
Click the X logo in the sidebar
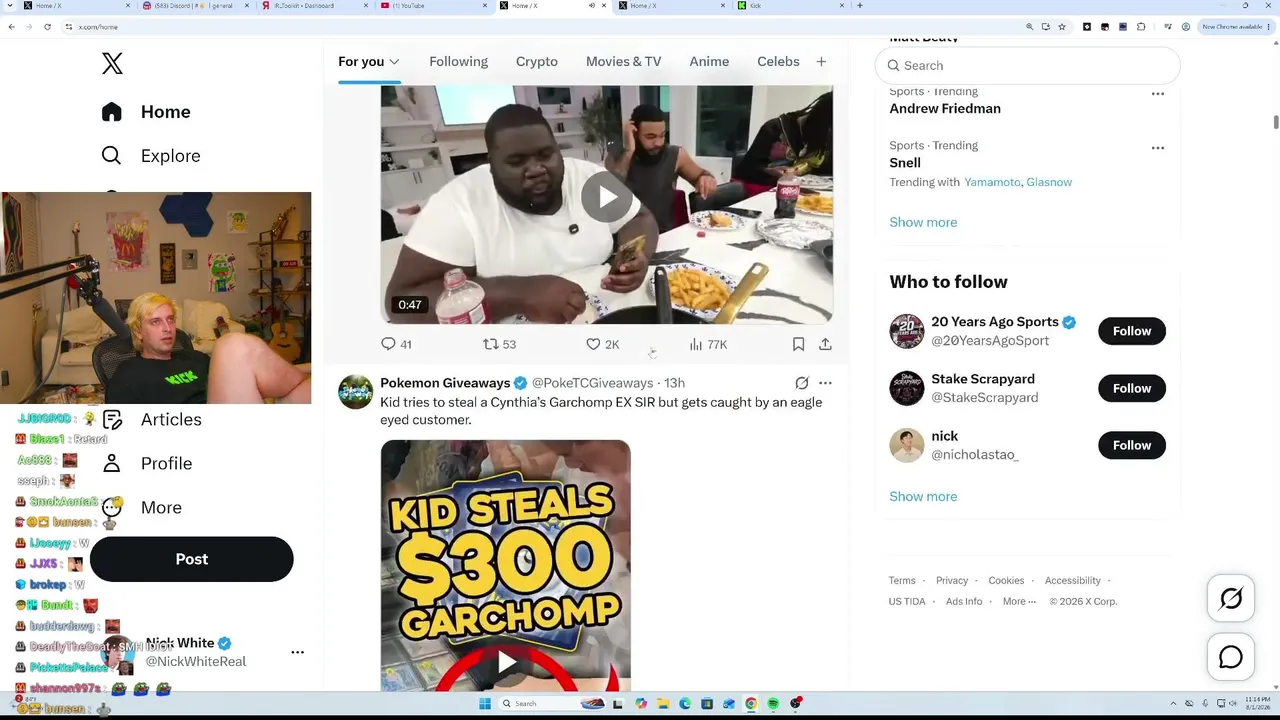(x=112, y=63)
